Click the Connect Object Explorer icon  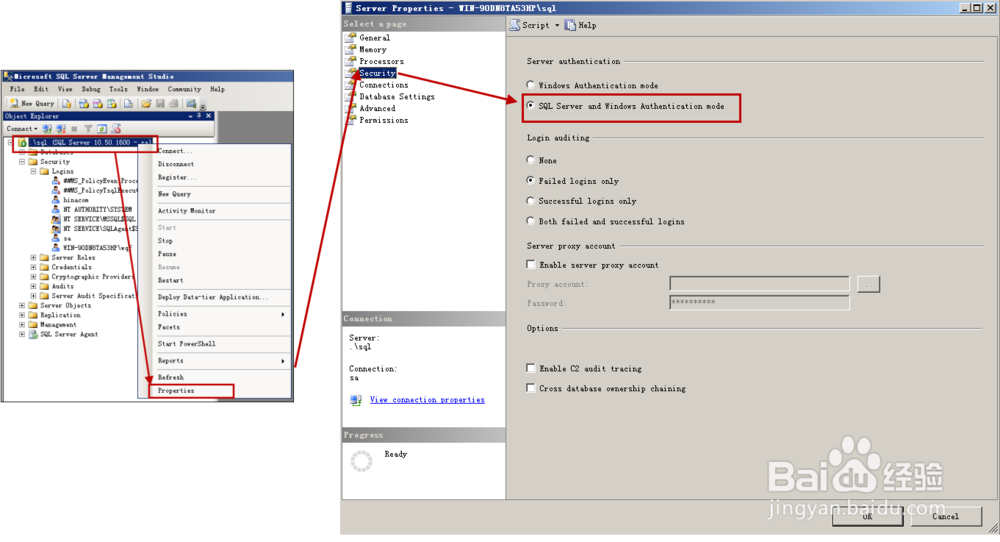point(47,129)
